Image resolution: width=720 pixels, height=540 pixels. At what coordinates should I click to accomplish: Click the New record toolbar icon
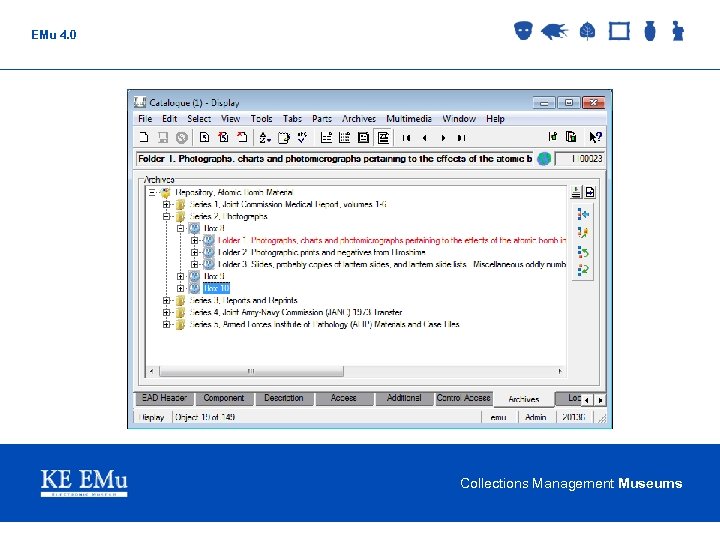(x=144, y=137)
